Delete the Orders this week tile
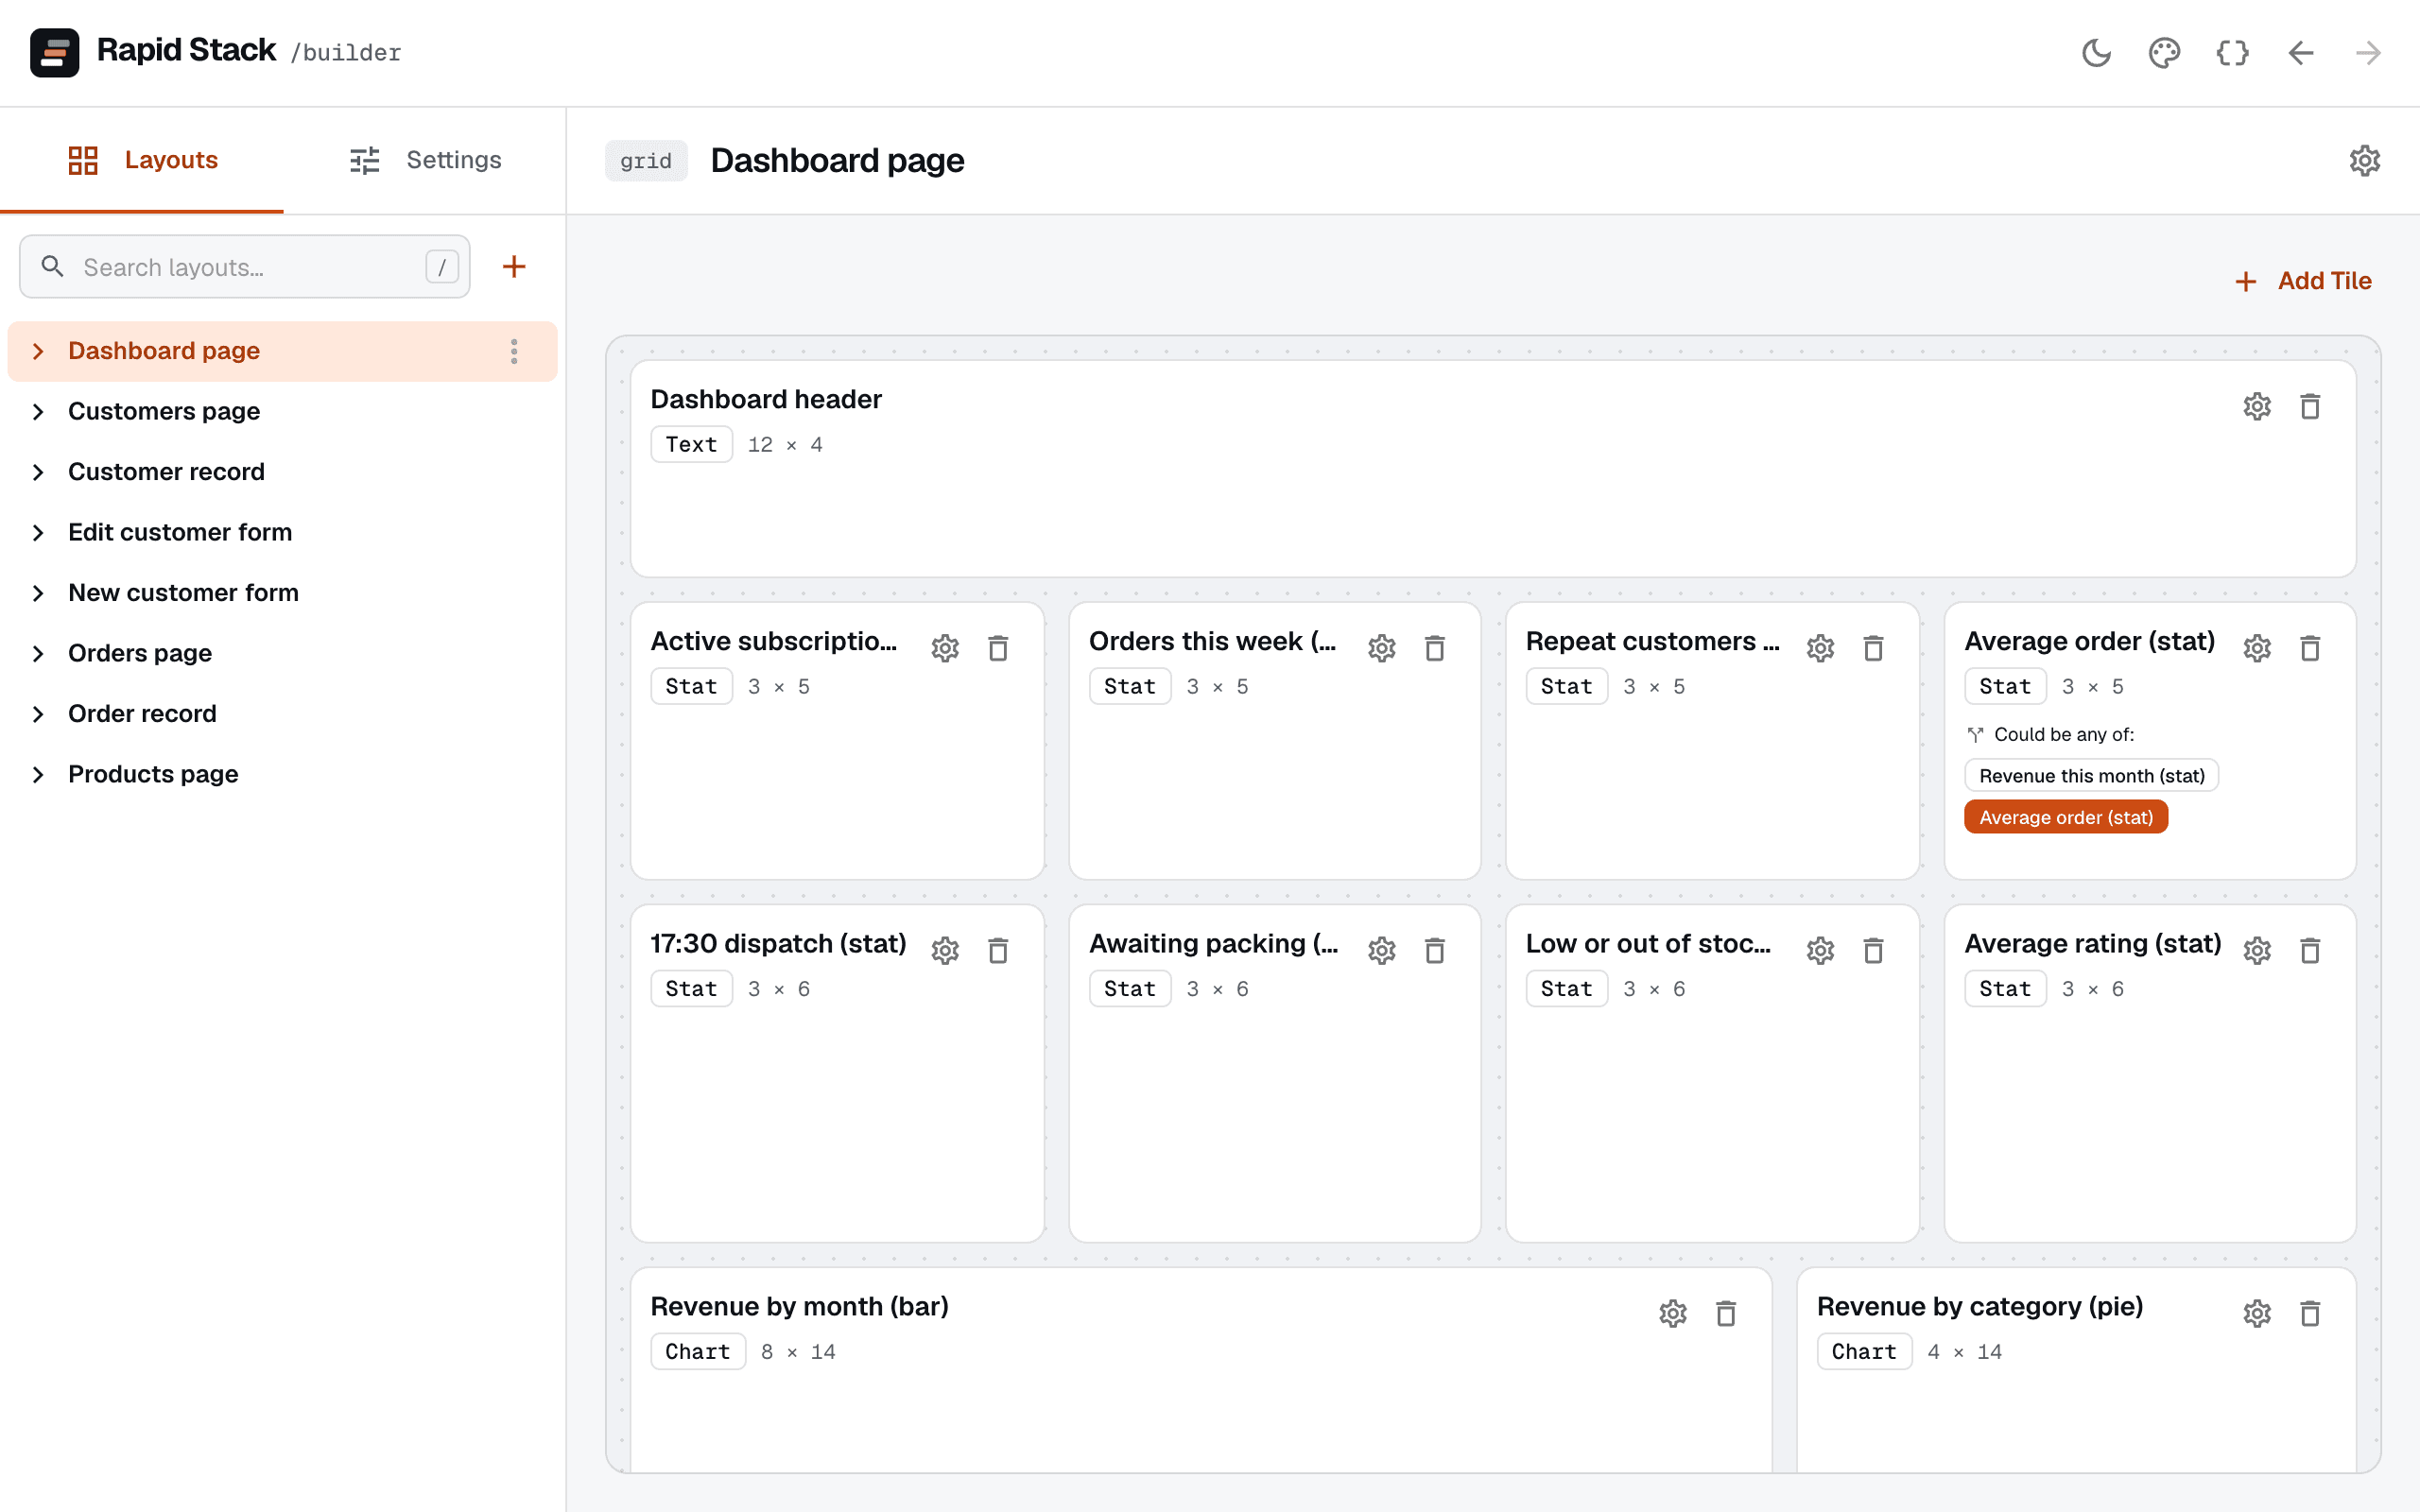The image size is (2420, 1512). [1435, 649]
